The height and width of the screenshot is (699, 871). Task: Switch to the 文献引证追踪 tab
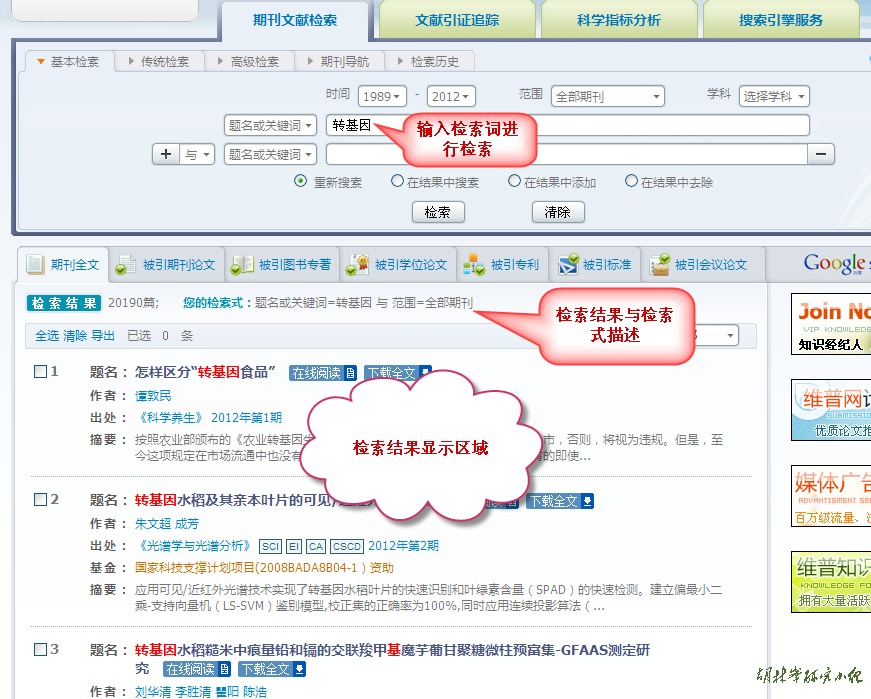click(x=457, y=20)
